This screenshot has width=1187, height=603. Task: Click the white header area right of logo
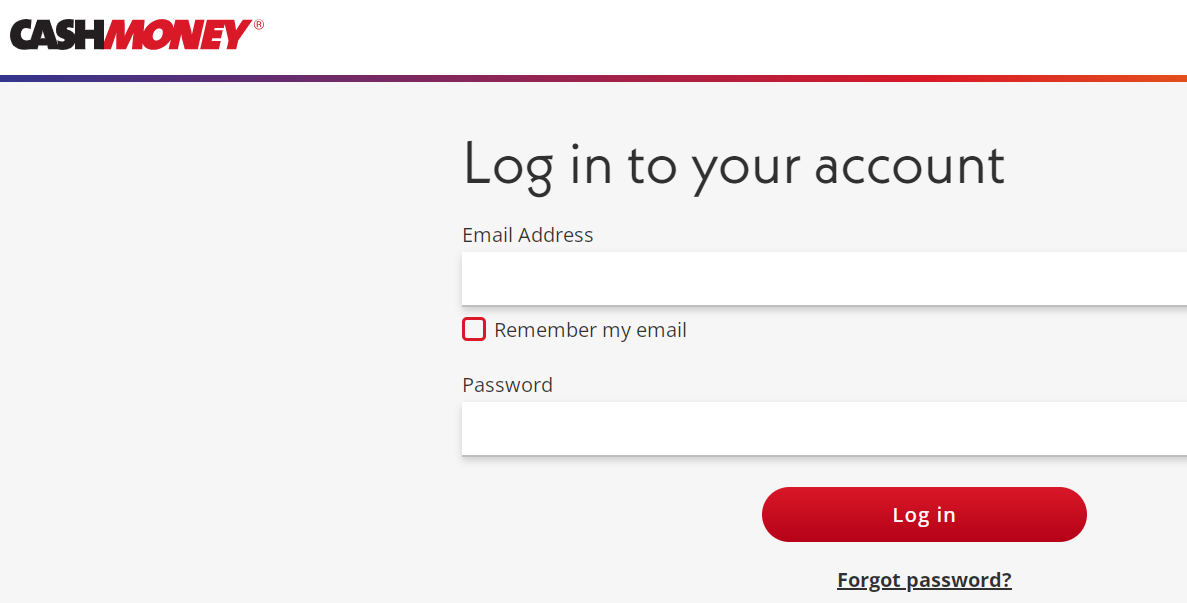point(700,36)
